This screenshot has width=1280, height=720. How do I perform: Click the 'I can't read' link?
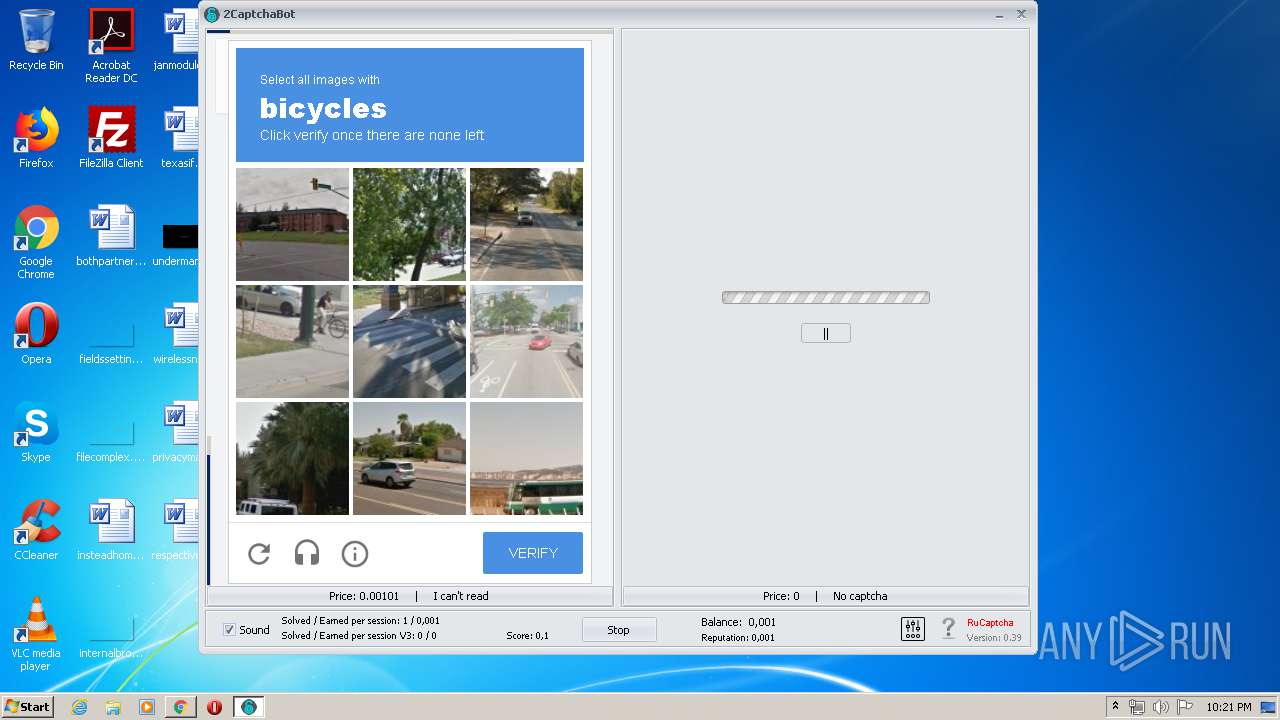pyautogui.click(x=461, y=596)
